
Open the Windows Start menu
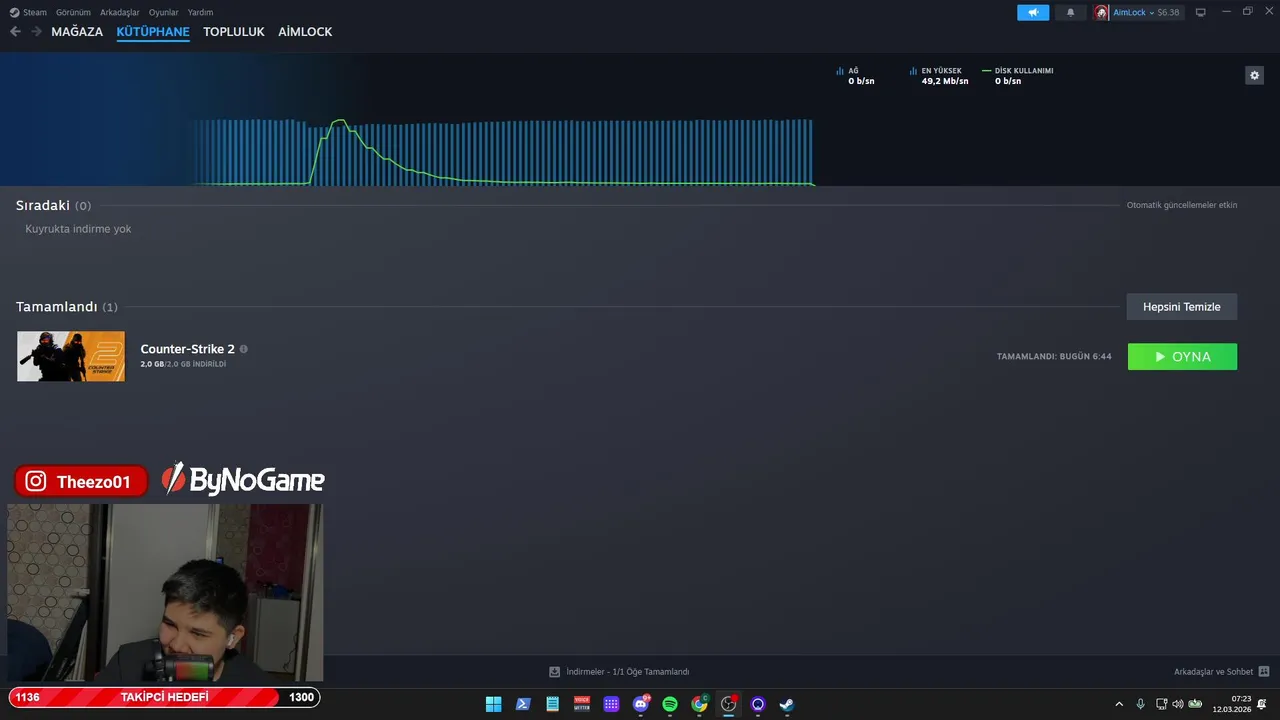(493, 704)
